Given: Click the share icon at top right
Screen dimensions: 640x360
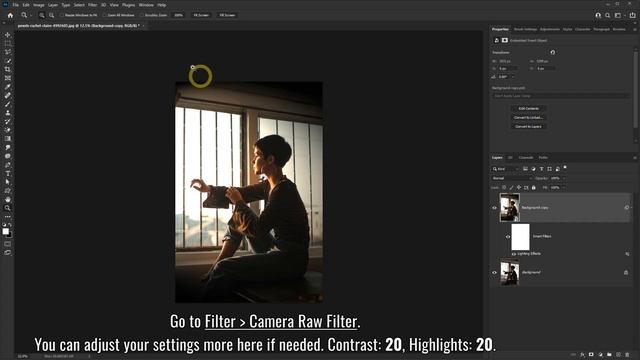Looking at the screenshot, I should point(632,15).
